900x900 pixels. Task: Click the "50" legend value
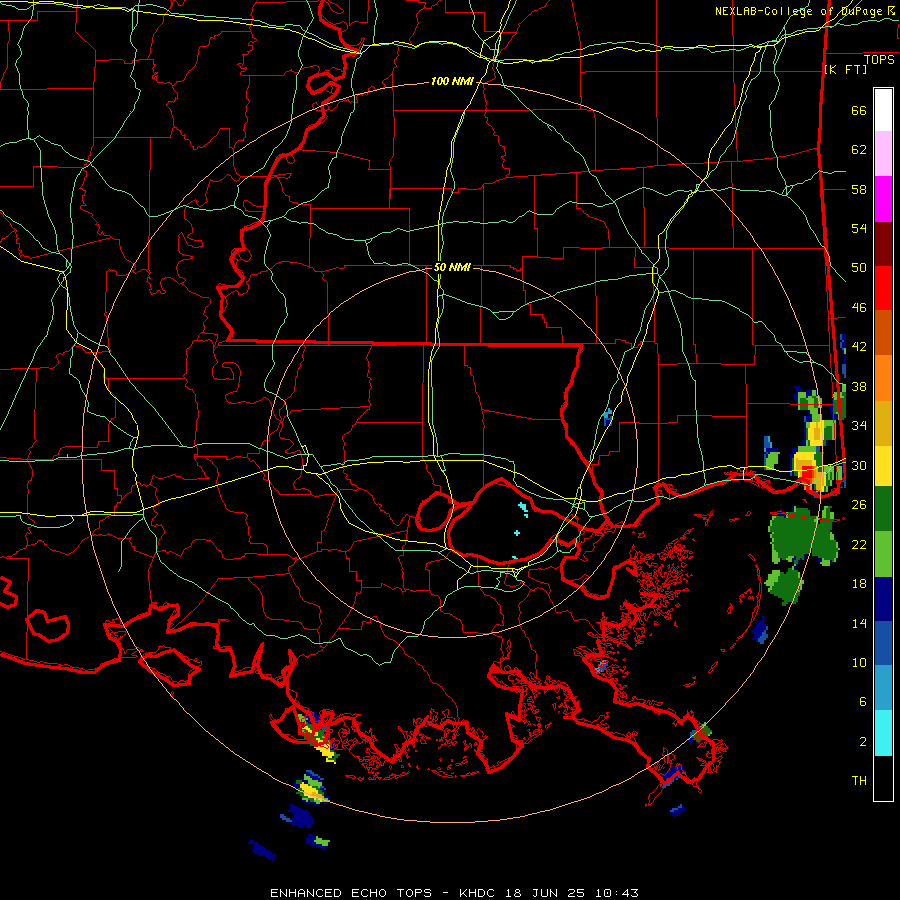[859, 268]
